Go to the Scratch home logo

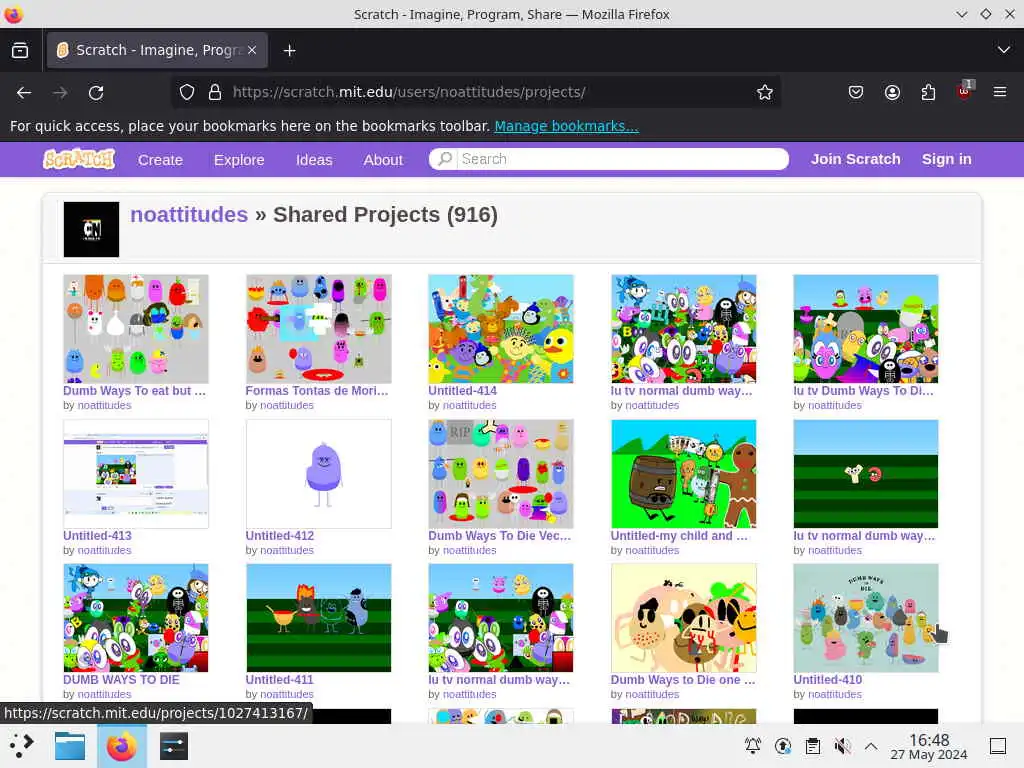click(x=79, y=159)
